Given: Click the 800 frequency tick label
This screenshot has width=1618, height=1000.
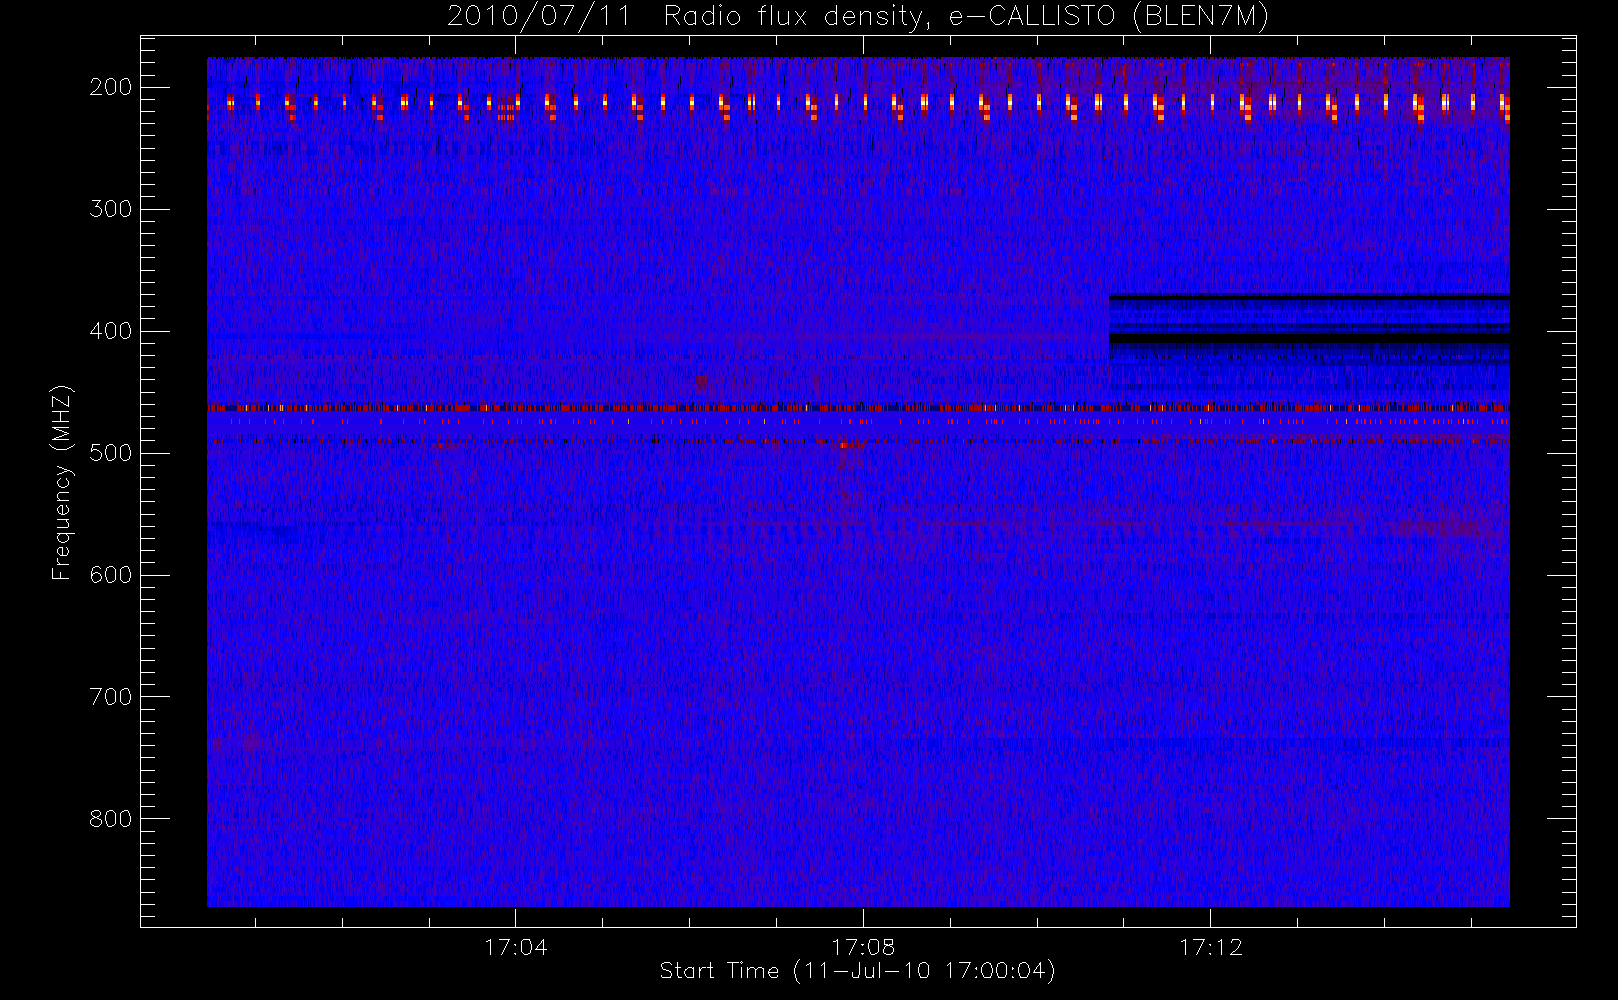Looking at the screenshot, I should click(x=110, y=819).
